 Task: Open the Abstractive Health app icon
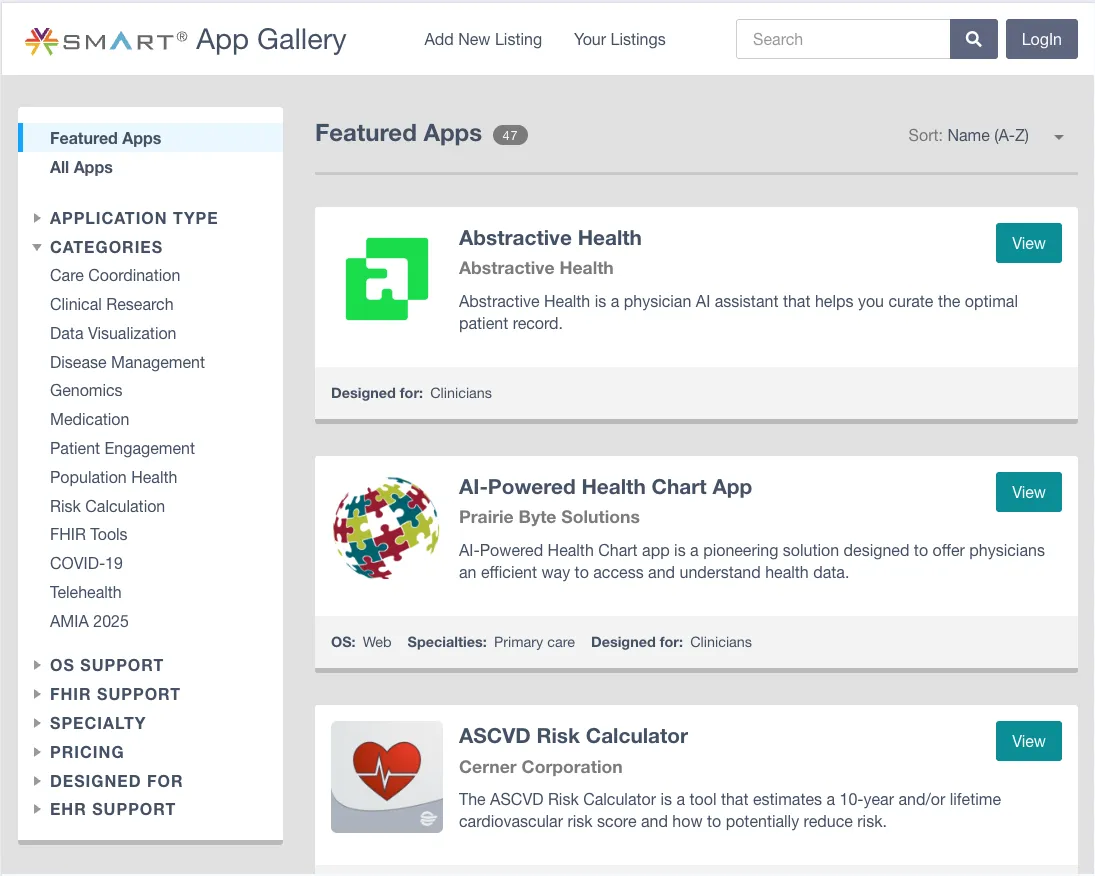pyautogui.click(x=386, y=278)
